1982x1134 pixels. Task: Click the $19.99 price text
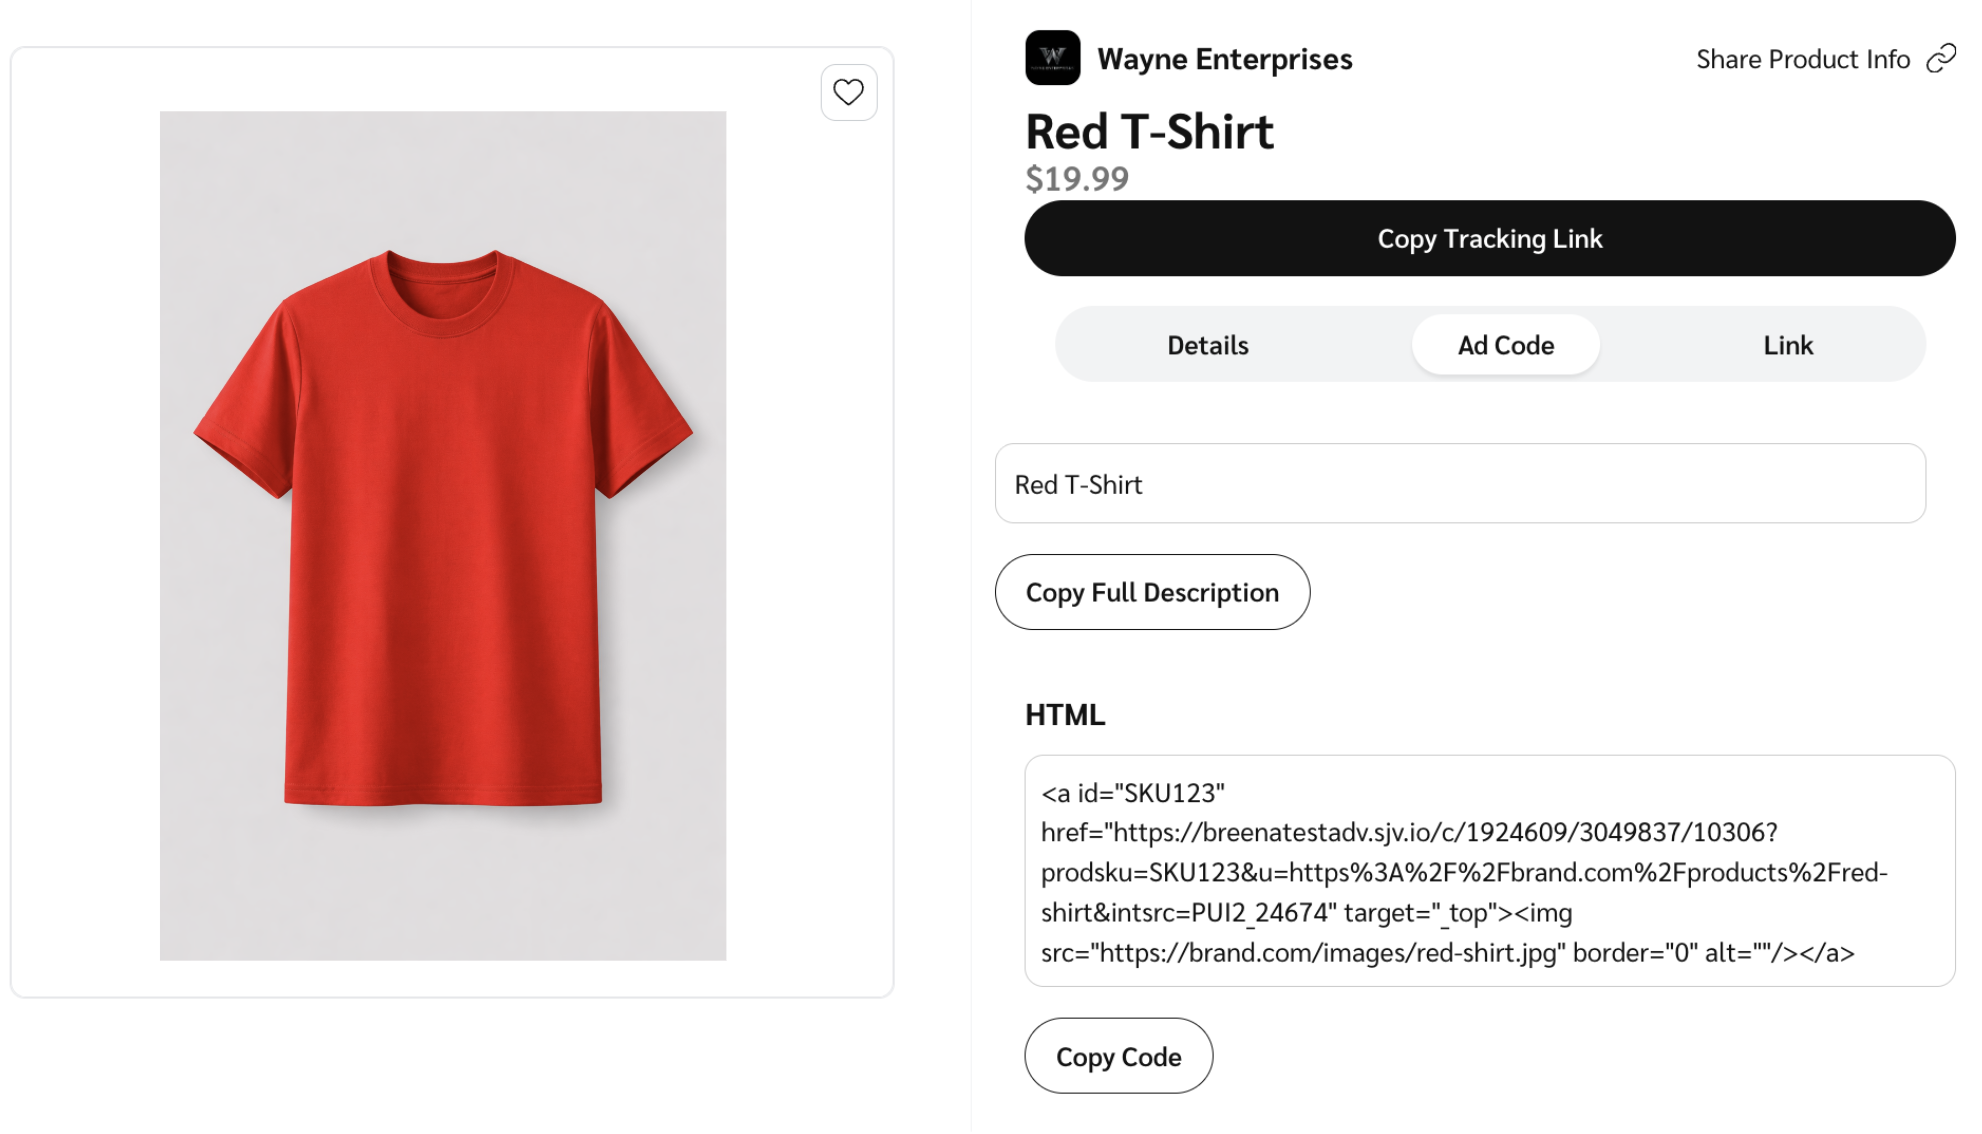[1077, 179]
